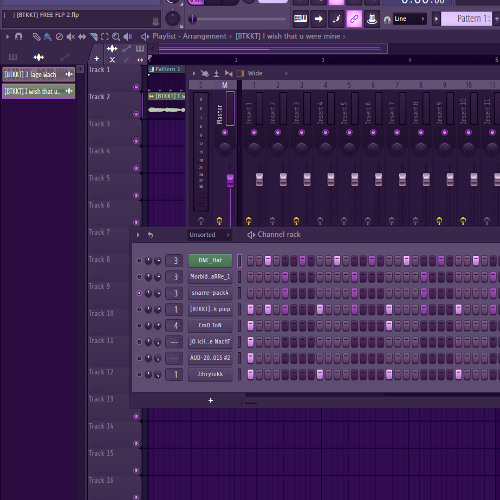Toggle Insert 5 mute LED
The height and width of the screenshot is (500, 500).
(349, 133)
